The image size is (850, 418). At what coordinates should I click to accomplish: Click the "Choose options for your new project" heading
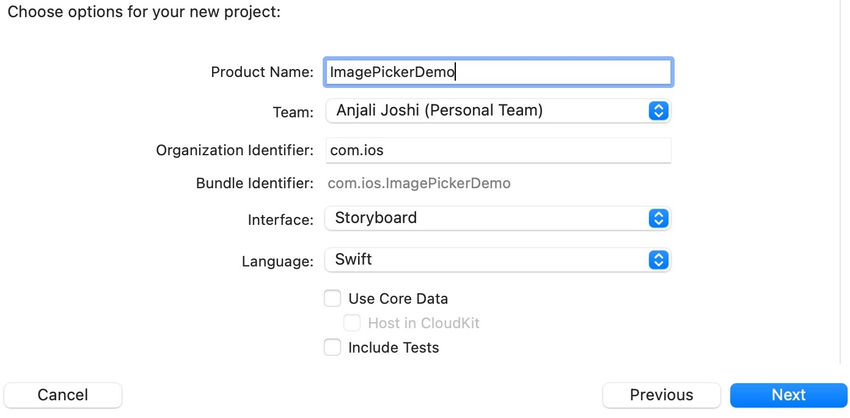tap(144, 13)
